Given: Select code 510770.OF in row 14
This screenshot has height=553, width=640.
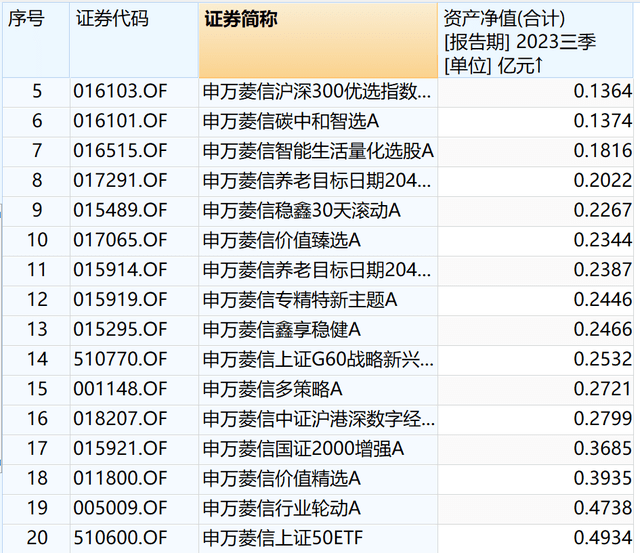Looking at the screenshot, I should pos(119,358).
